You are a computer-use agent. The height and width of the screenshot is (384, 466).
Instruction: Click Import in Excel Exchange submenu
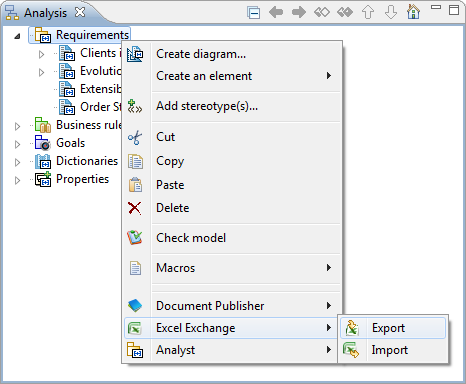(393, 350)
